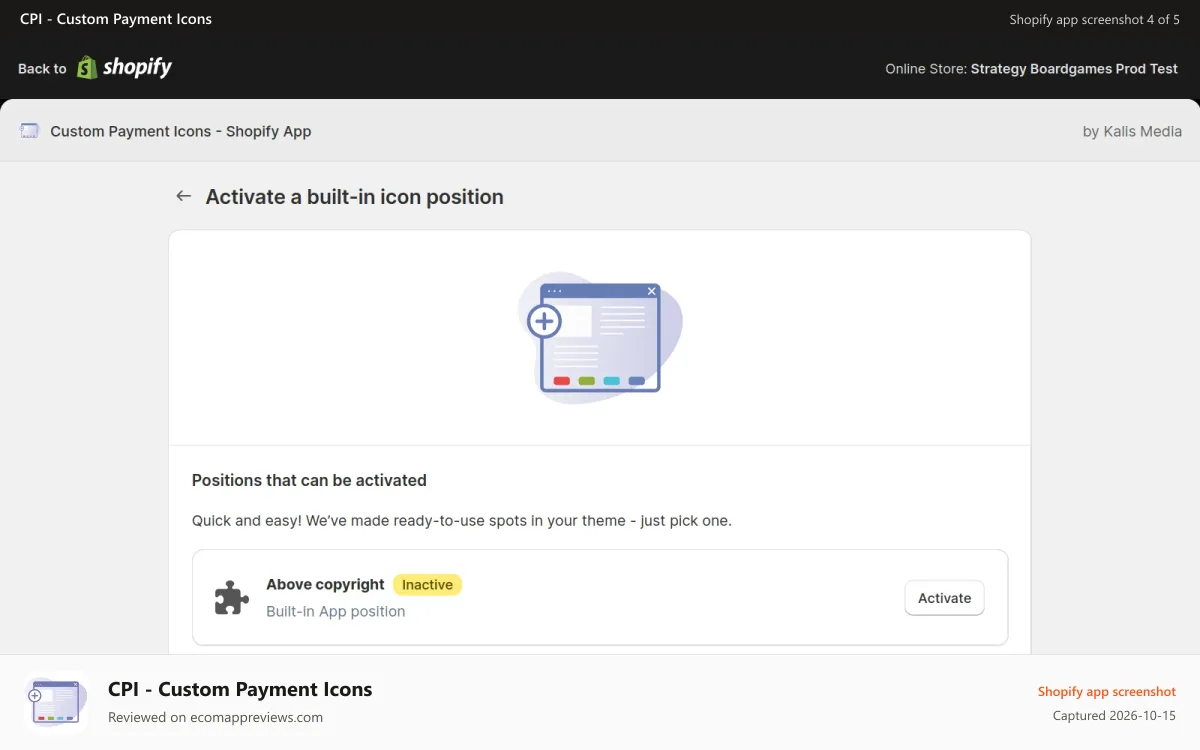The height and width of the screenshot is (750, 1200).
Task: Click the Captured 2026-10-15 date
Action: pos(1114,715)
